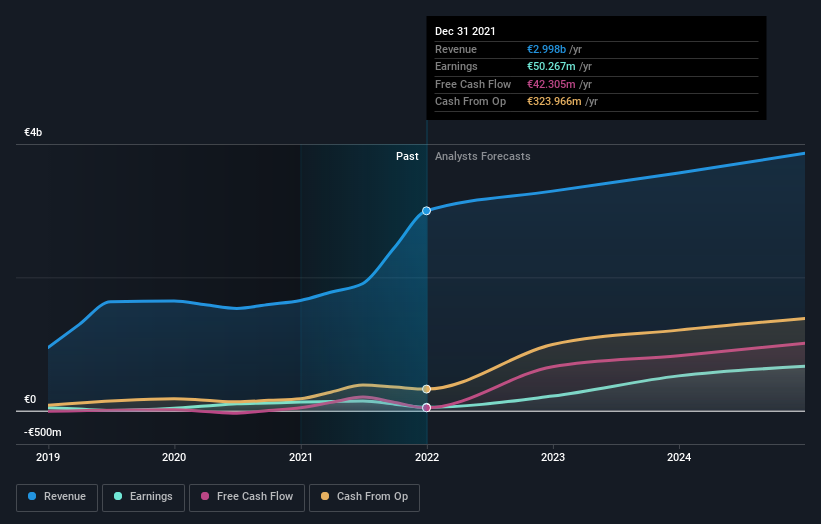
Task: Click the 2019 x-axis label
Action: 48,458
